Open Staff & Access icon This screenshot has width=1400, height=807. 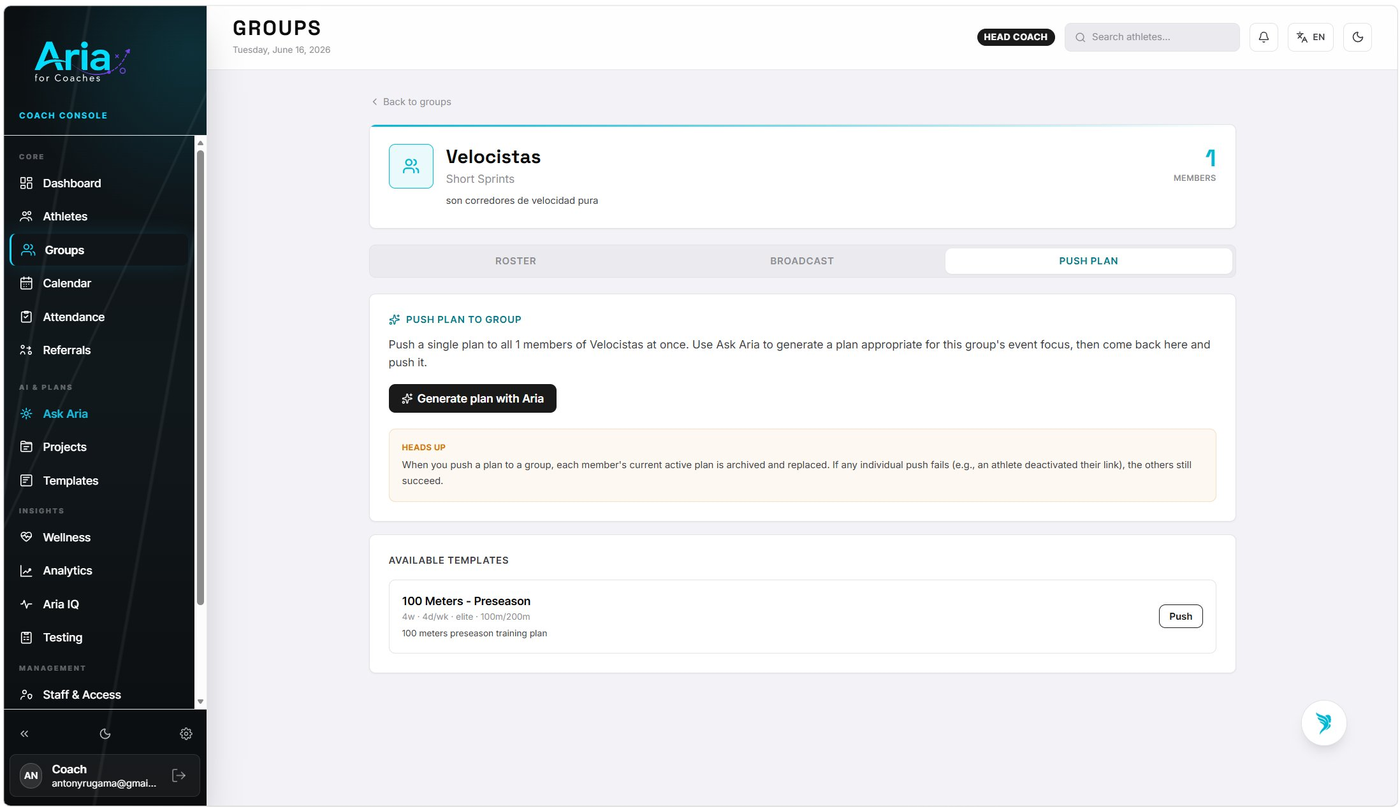(x=27, y=695)
